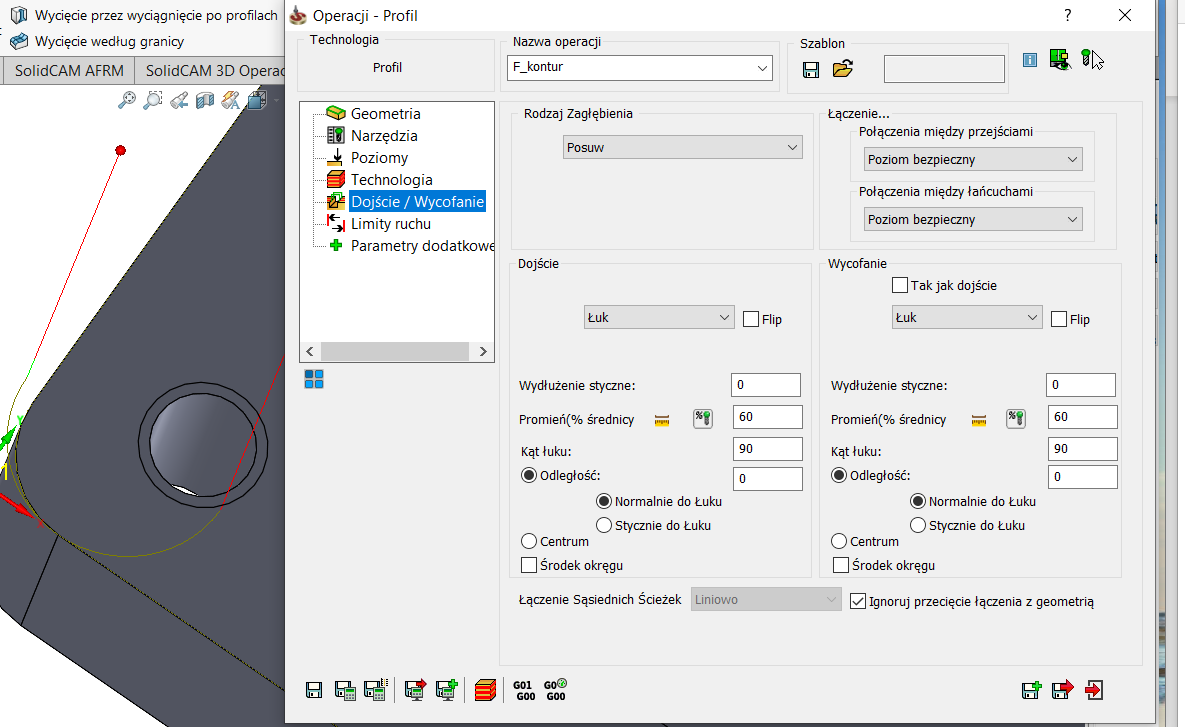This screenshot has height=727, width=1185.
Task: Select Centrum radio in Wycofanie section
Action: (839, 541)
